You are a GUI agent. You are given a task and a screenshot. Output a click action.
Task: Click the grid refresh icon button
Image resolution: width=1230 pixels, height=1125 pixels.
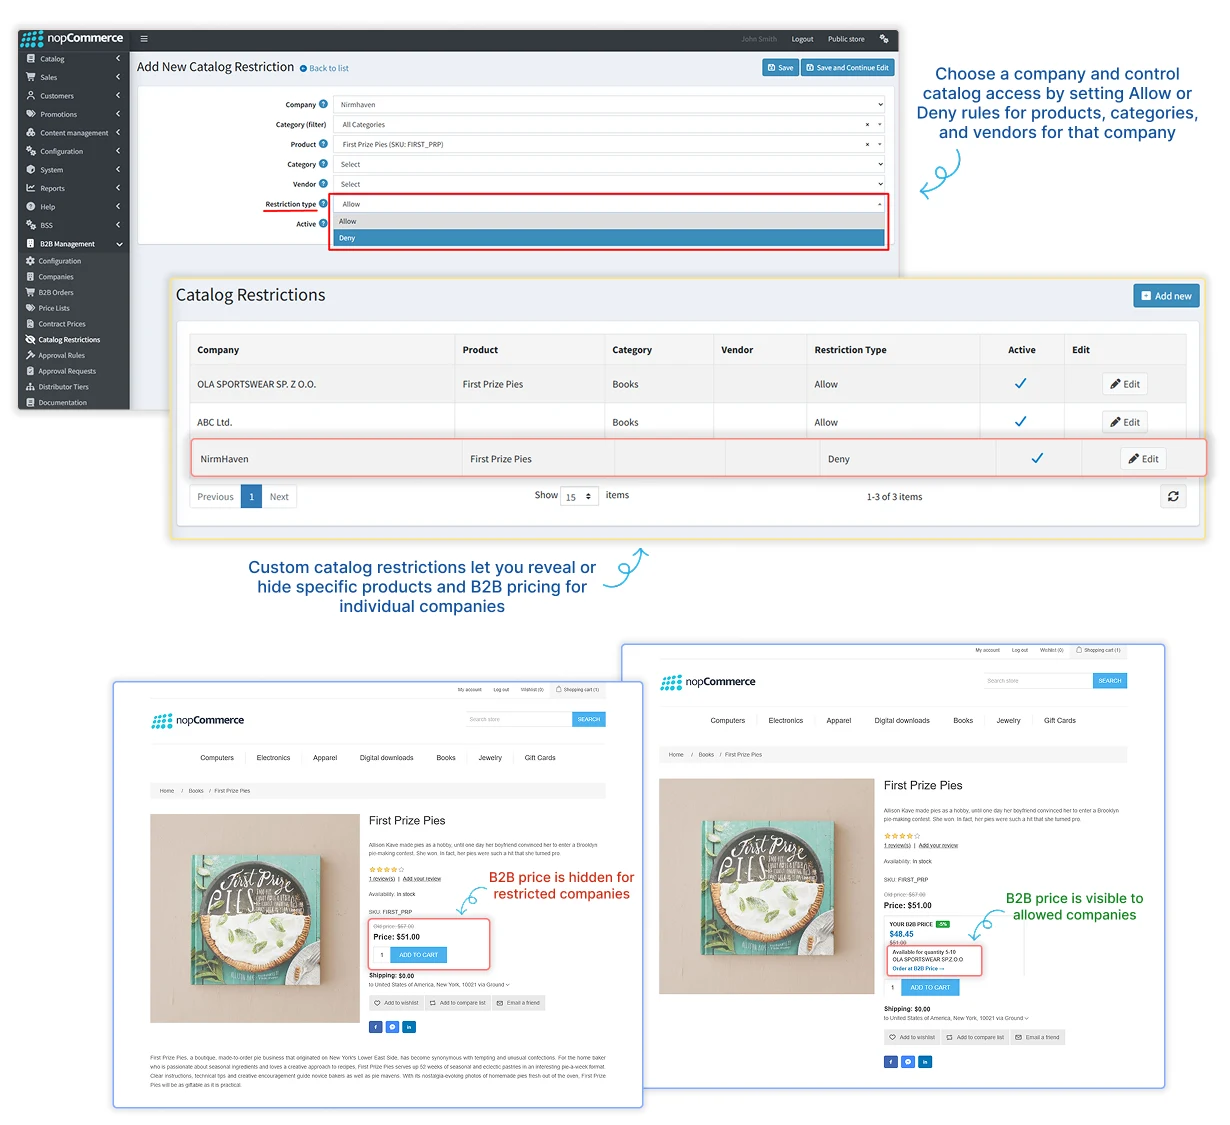click(1173, 496)
